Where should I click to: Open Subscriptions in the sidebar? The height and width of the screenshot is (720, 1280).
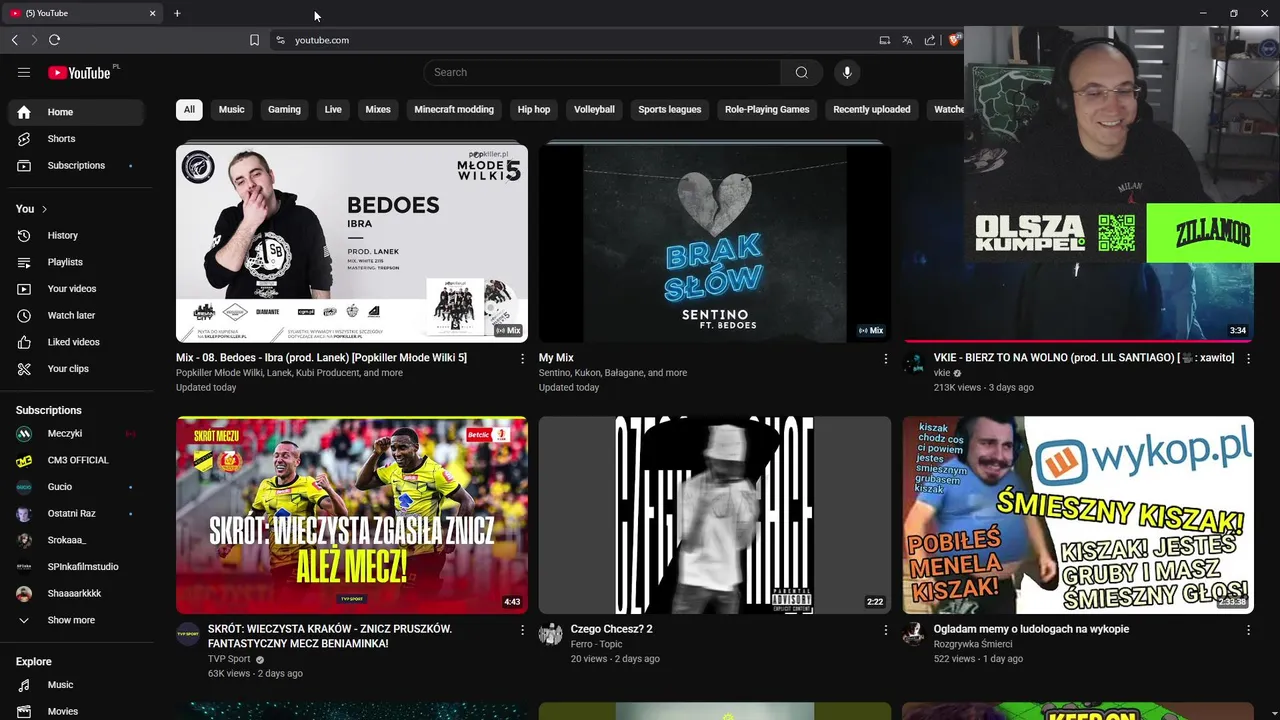(76, 165)
